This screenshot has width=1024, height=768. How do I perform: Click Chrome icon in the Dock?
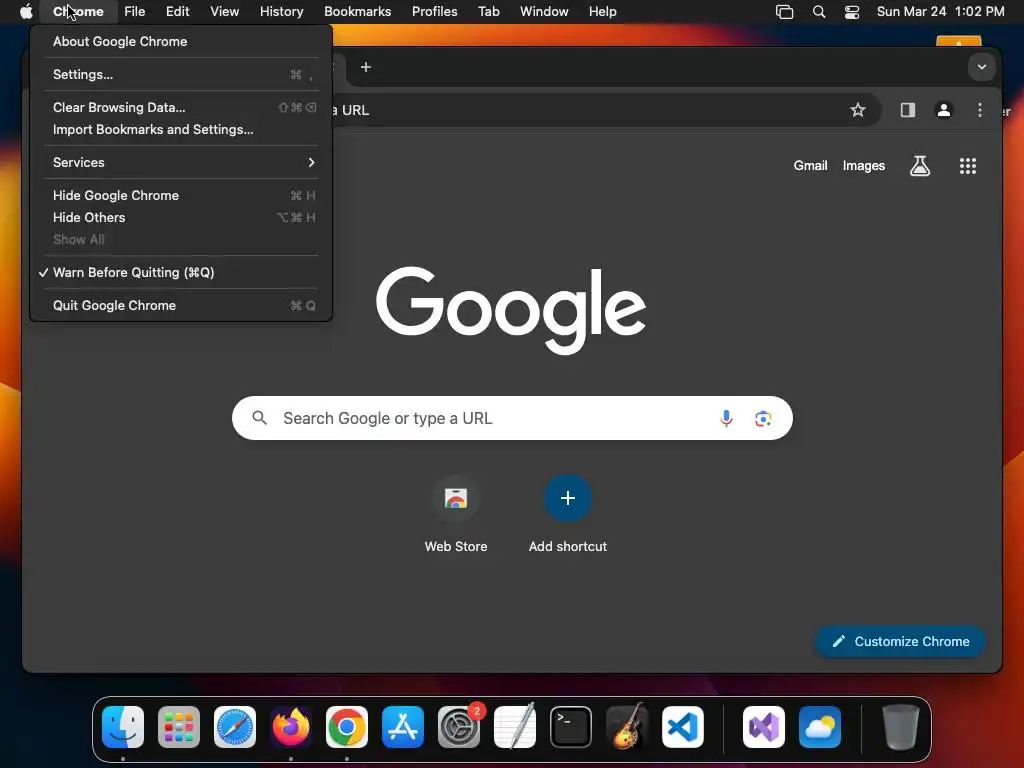click(347, 726)
